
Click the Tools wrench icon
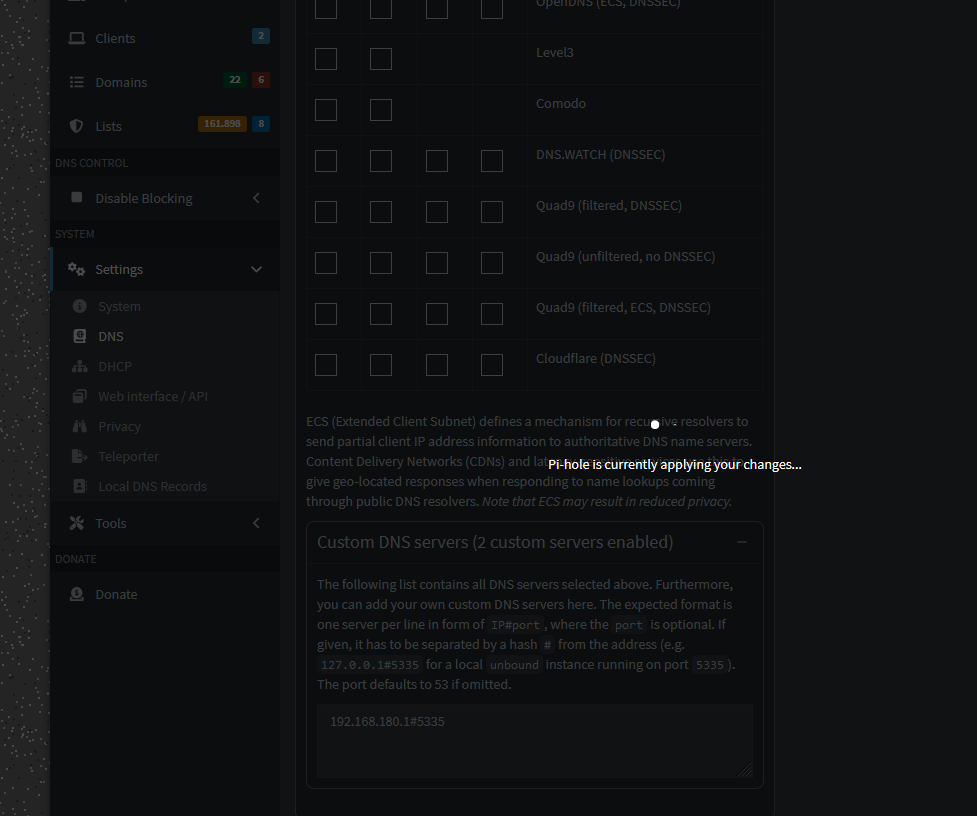tap(77, 523)
